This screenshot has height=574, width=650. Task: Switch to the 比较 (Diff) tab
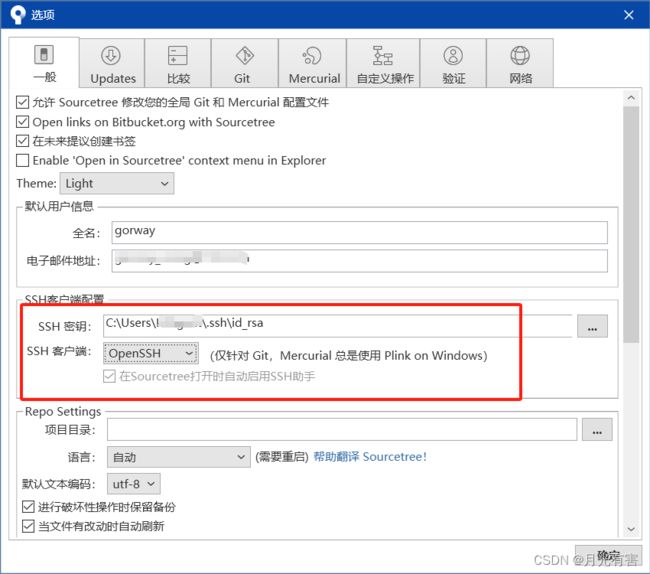click(178, 63)
